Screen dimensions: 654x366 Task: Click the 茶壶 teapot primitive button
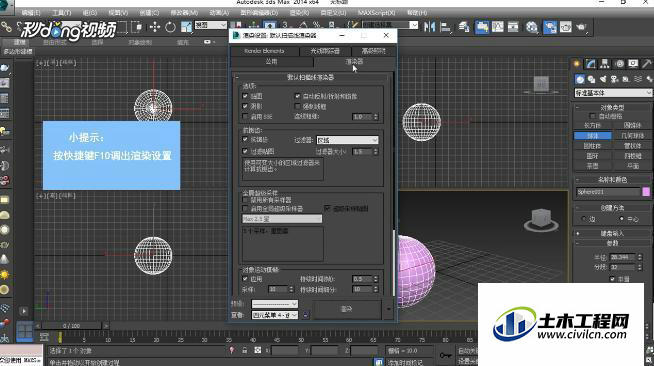coord(592,166)
